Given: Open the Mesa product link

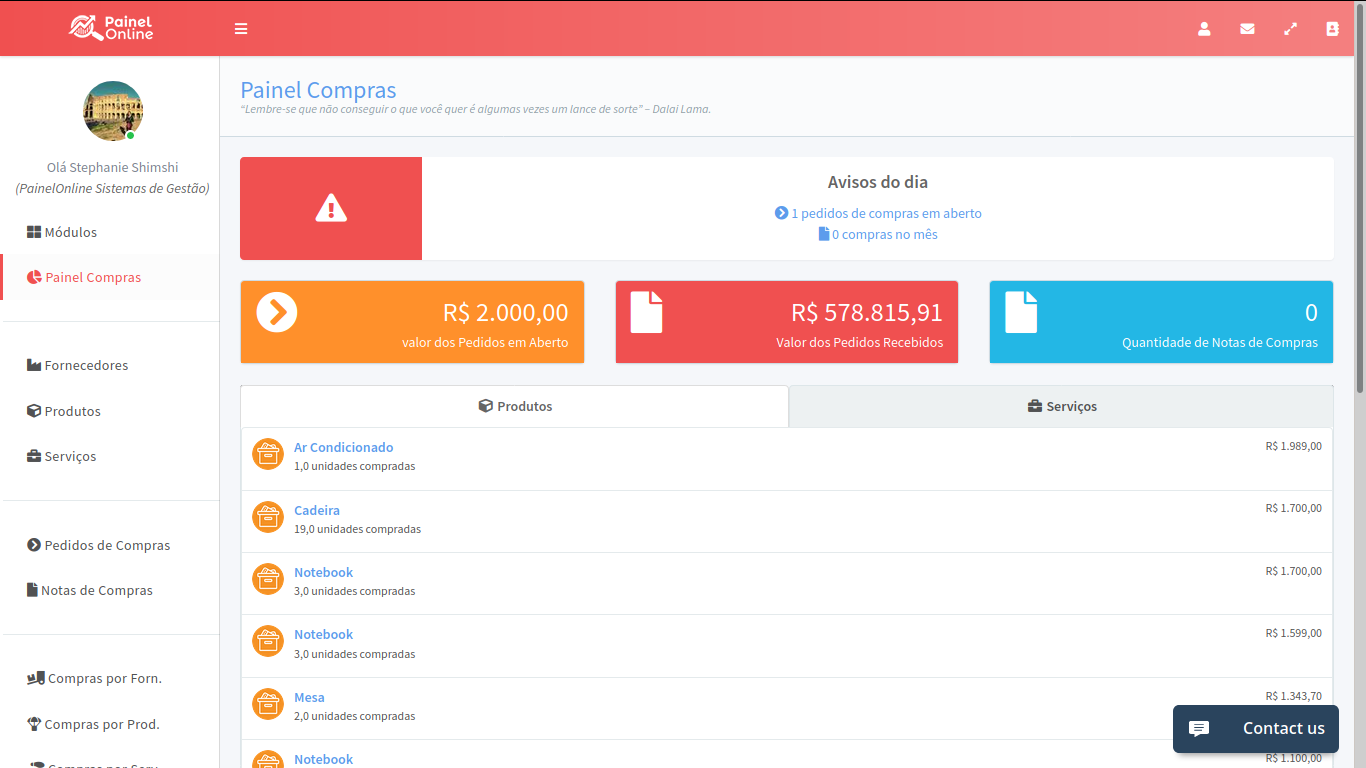Looking at the screenshot, I should click(309, 697).
